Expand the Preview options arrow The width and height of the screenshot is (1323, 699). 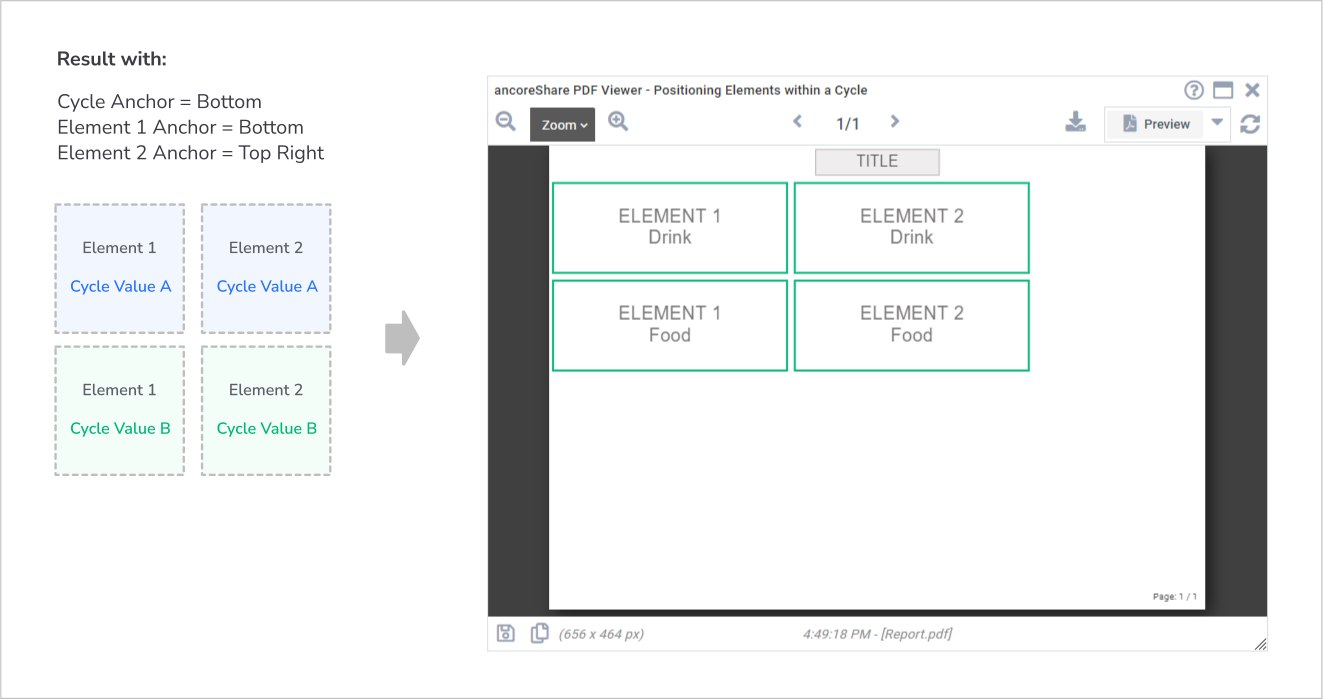1217,122
